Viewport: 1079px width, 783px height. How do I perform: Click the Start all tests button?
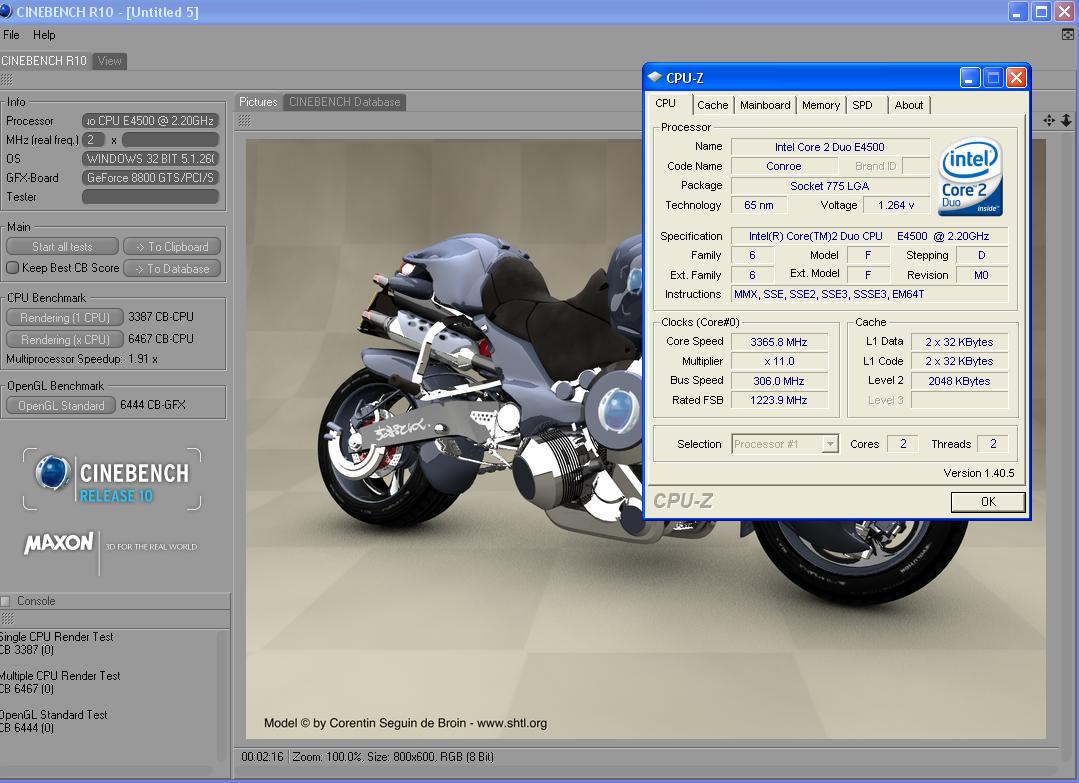pyautogui.click(x=63, y=246)
